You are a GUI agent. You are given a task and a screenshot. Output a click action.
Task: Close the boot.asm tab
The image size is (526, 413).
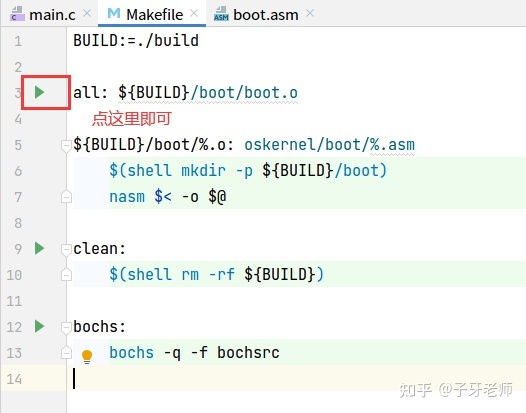coord(310,13)
